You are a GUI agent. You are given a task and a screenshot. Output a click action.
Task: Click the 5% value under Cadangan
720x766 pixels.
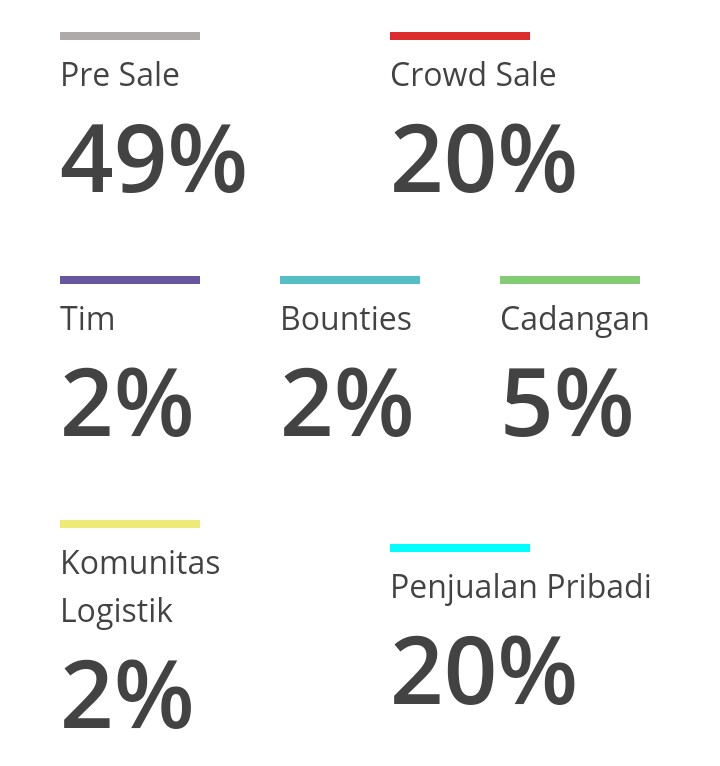567,403
